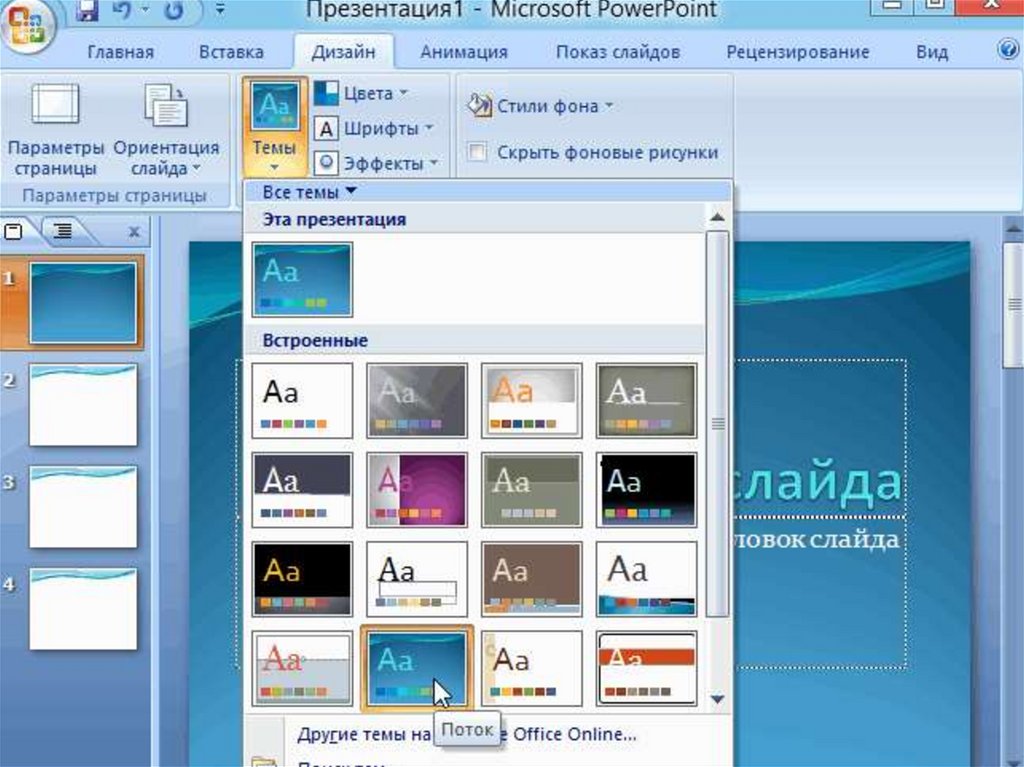The width and height of the screenshot is (1024, 767).
Task: Click the theme gallery scrollbar thumb
Action: [x=718, y=423]
